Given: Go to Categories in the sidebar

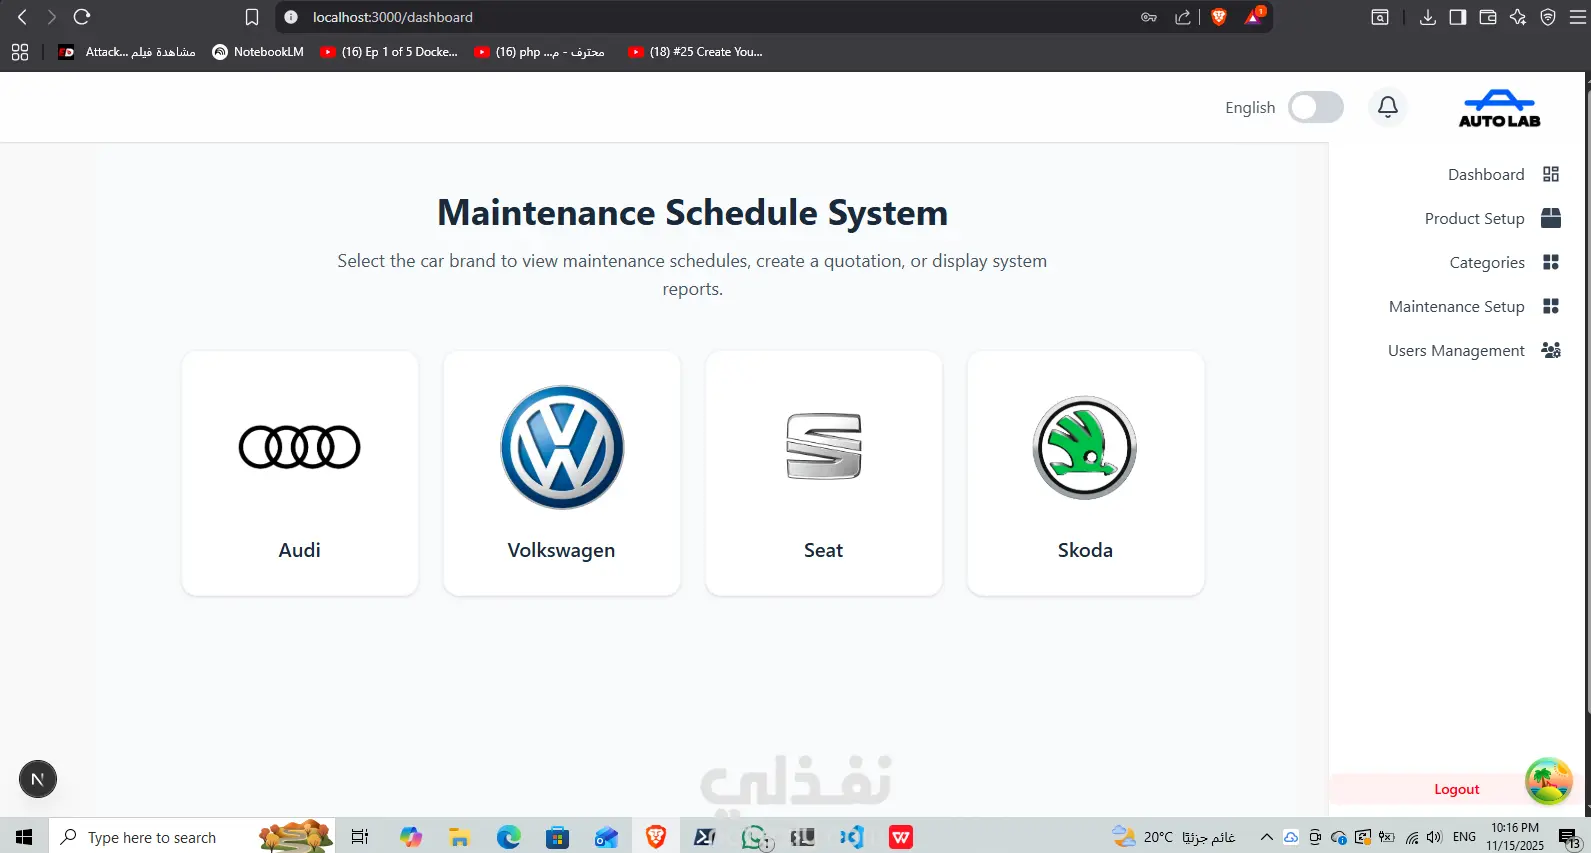Looking at the screenshot, I should (x=1504, y=262).
